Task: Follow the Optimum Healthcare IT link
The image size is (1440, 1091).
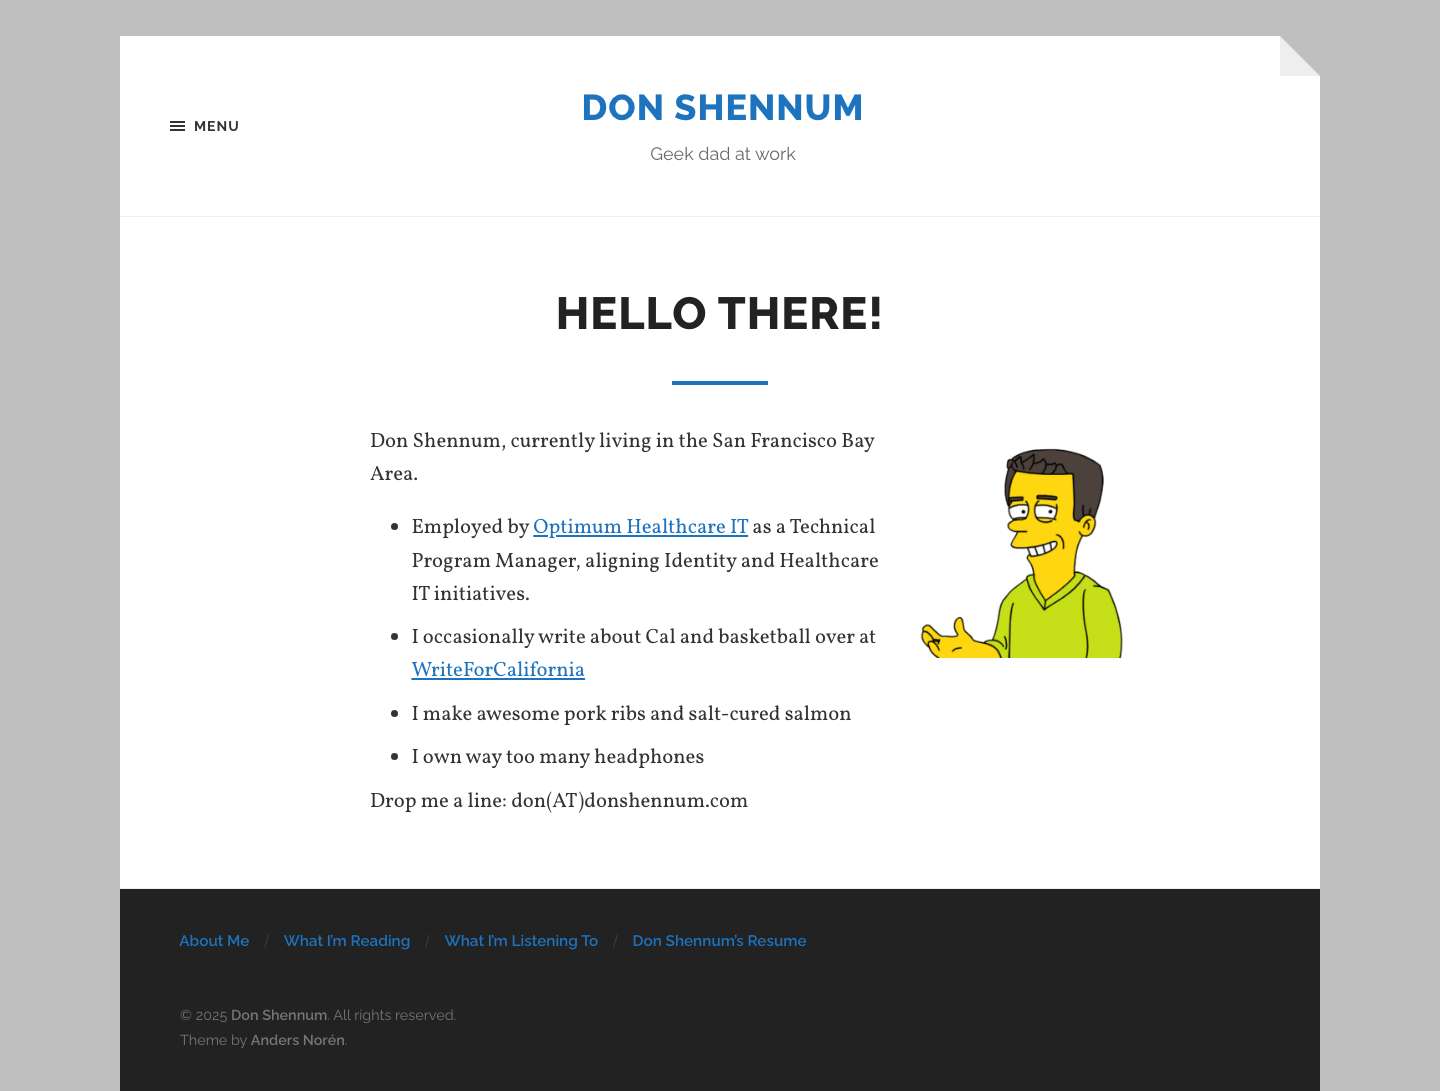Action: (640, 528)
